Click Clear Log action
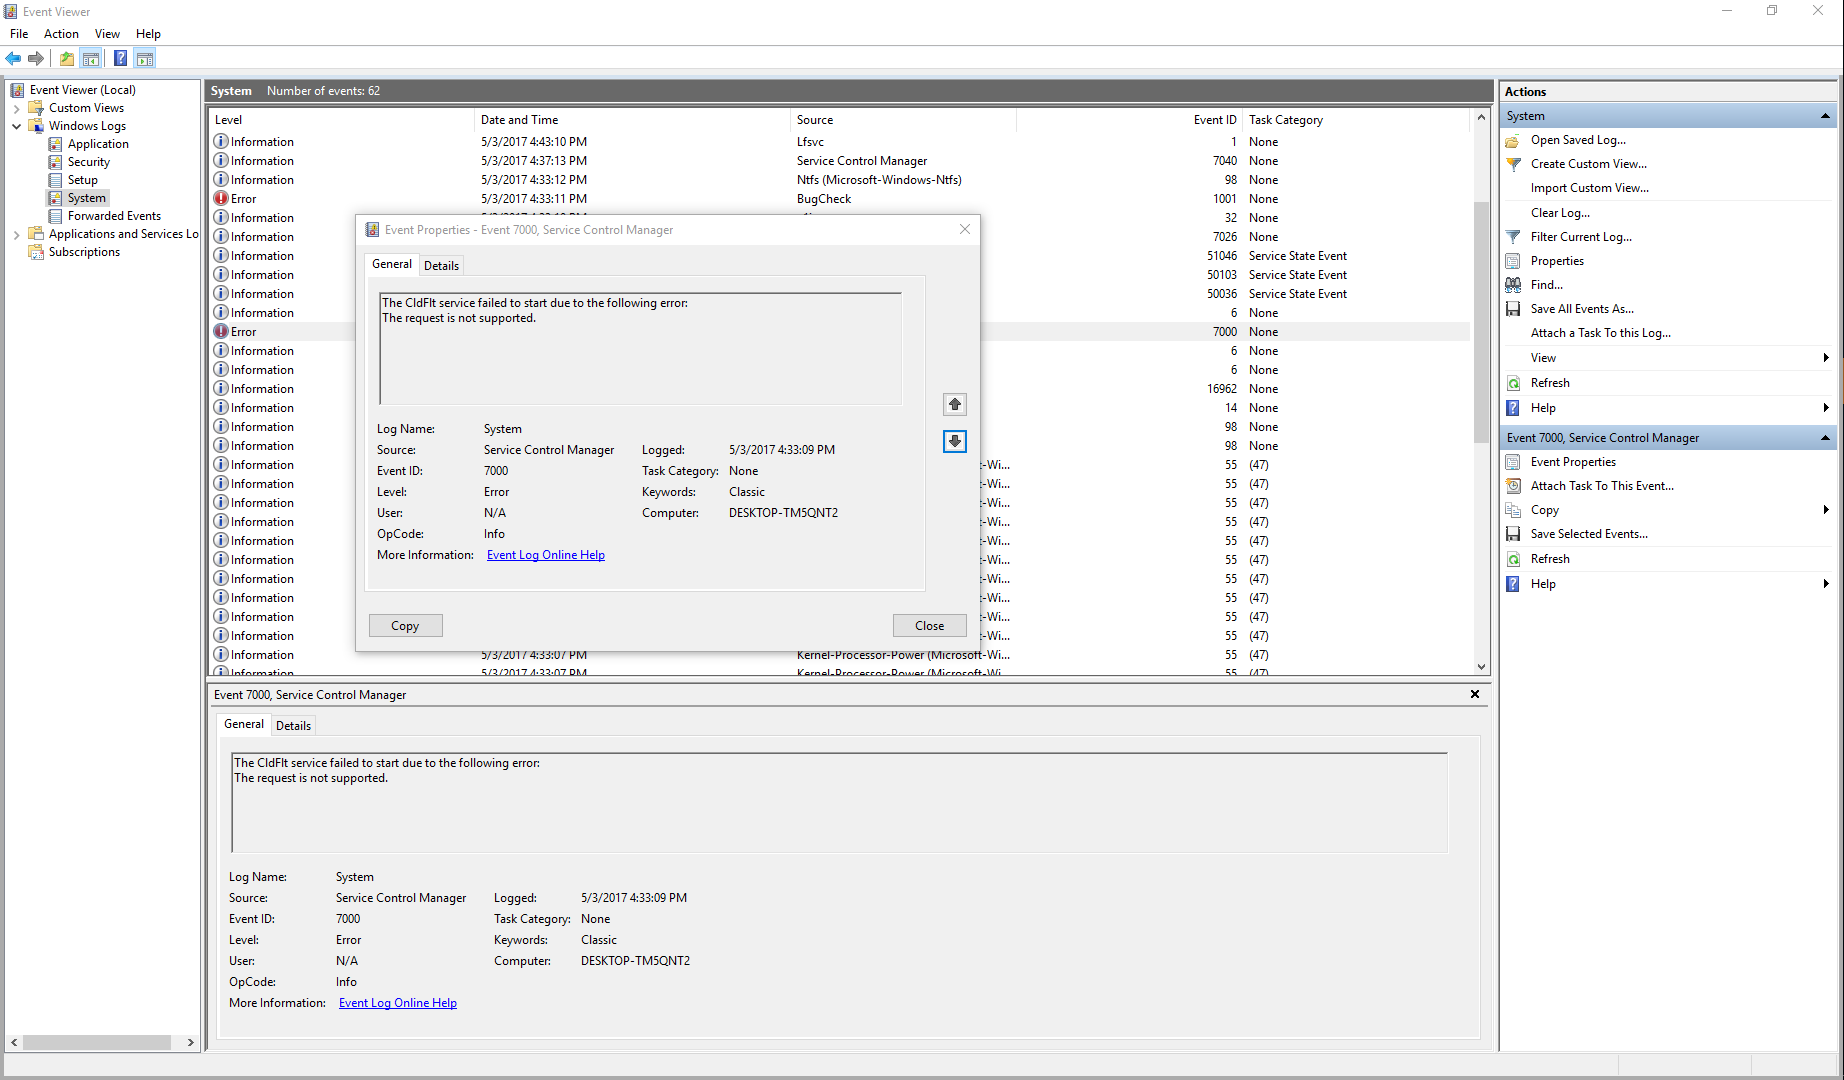This screenshot has width=1844, height=1080. pos(1560,213)
